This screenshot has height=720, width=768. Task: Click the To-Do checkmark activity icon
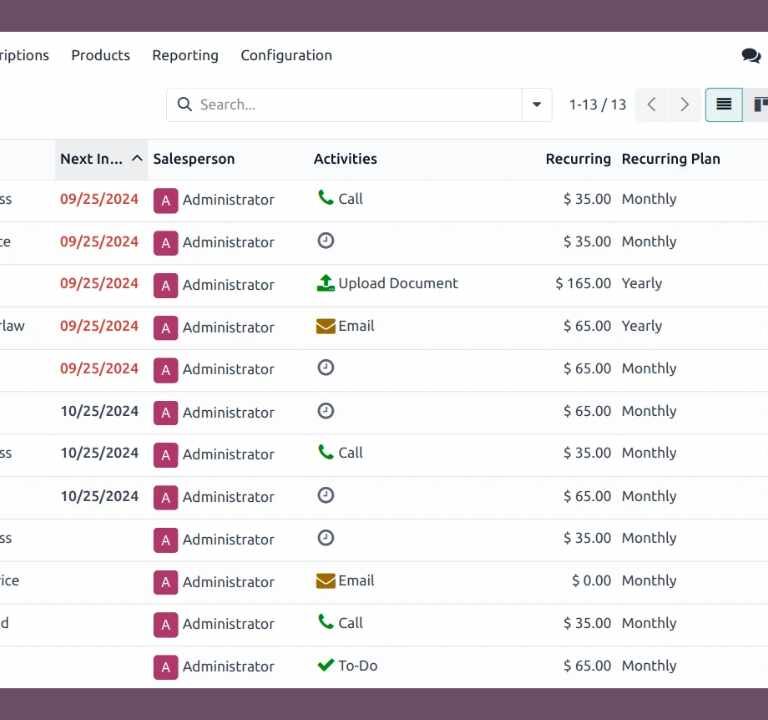coord(325,666)
